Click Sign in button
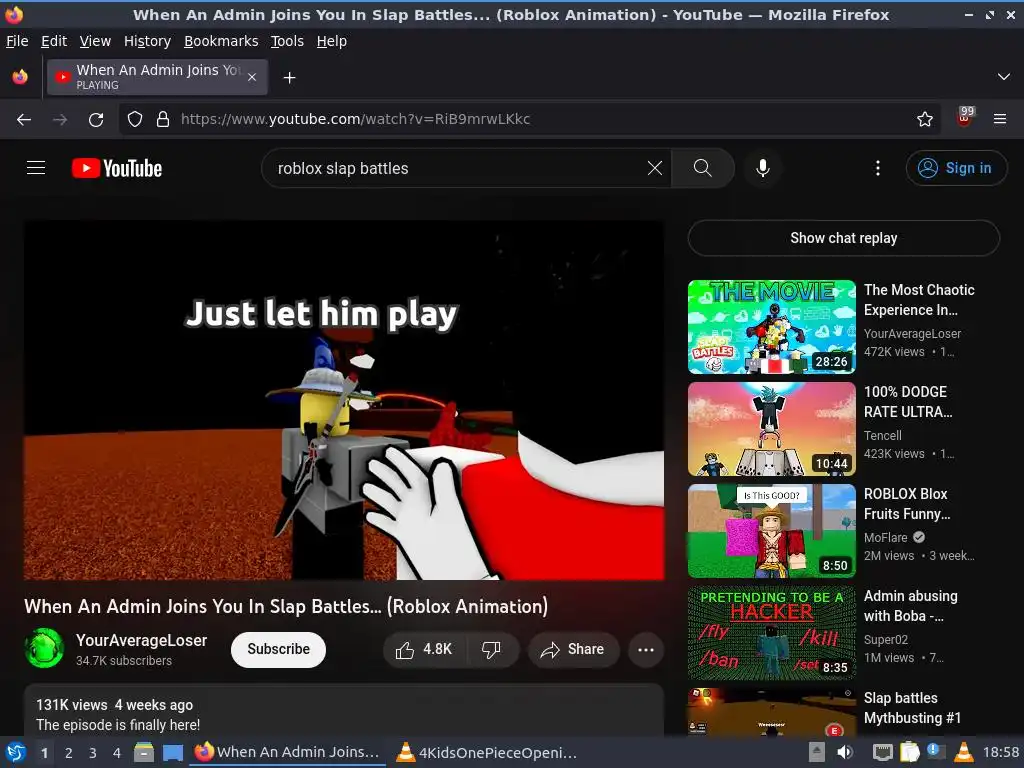Screen dimensions: 1024x768 point(956,168)
